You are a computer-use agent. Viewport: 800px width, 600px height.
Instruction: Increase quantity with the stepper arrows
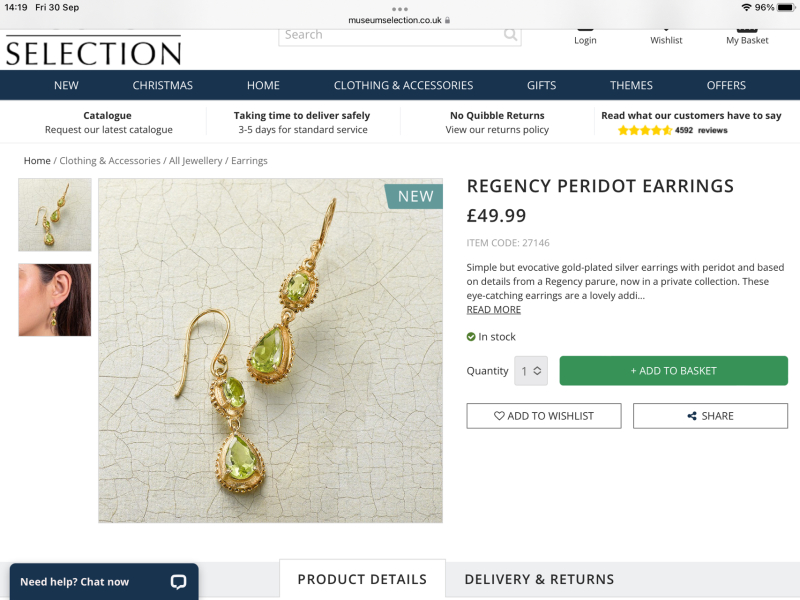coord(540,370)
